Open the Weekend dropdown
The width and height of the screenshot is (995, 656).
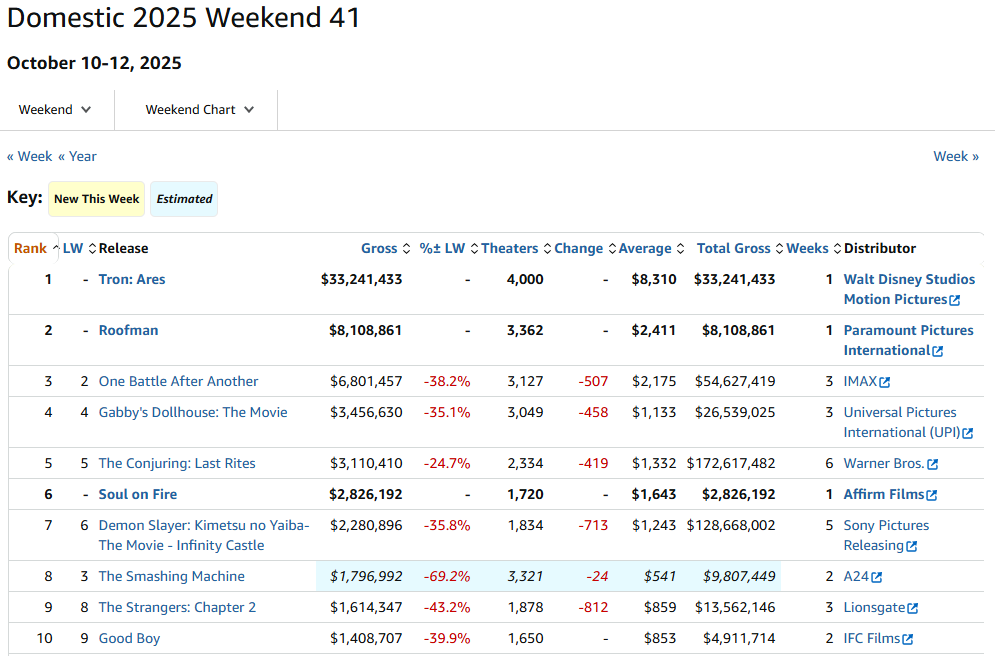[55, 110]
